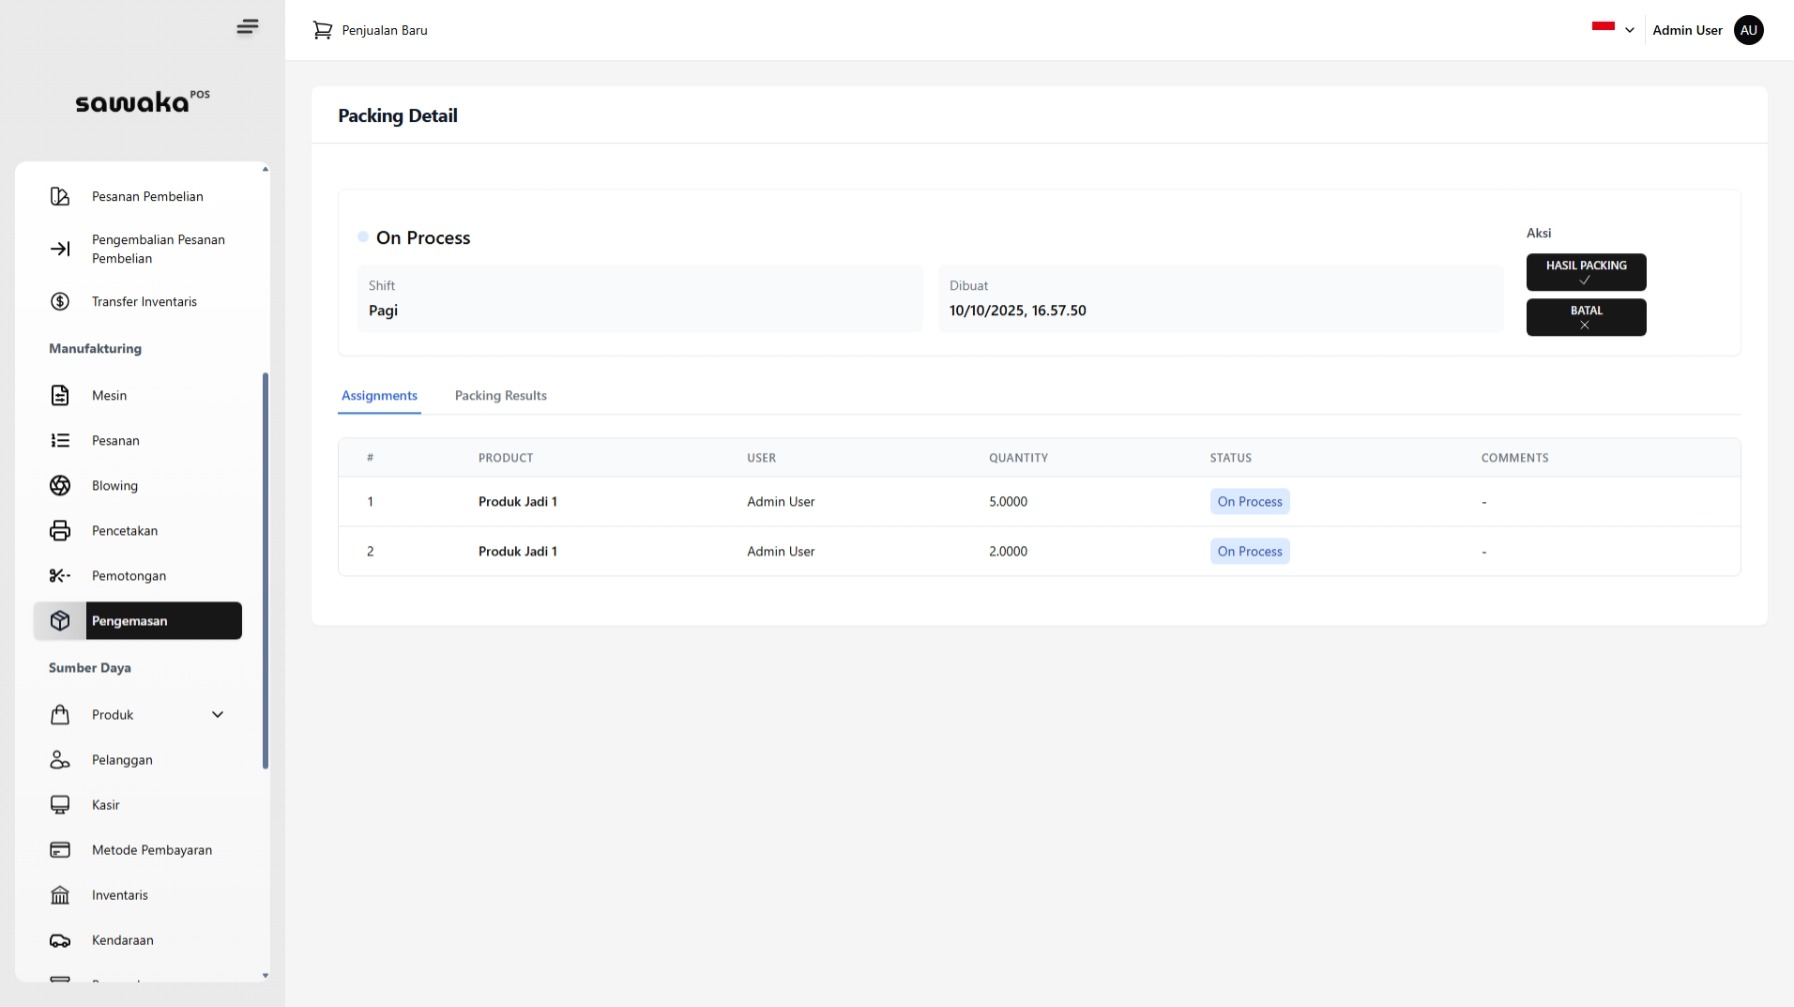Open the Admin User account menu
Screen dimensions: 1794x1007
(1687, 30)
